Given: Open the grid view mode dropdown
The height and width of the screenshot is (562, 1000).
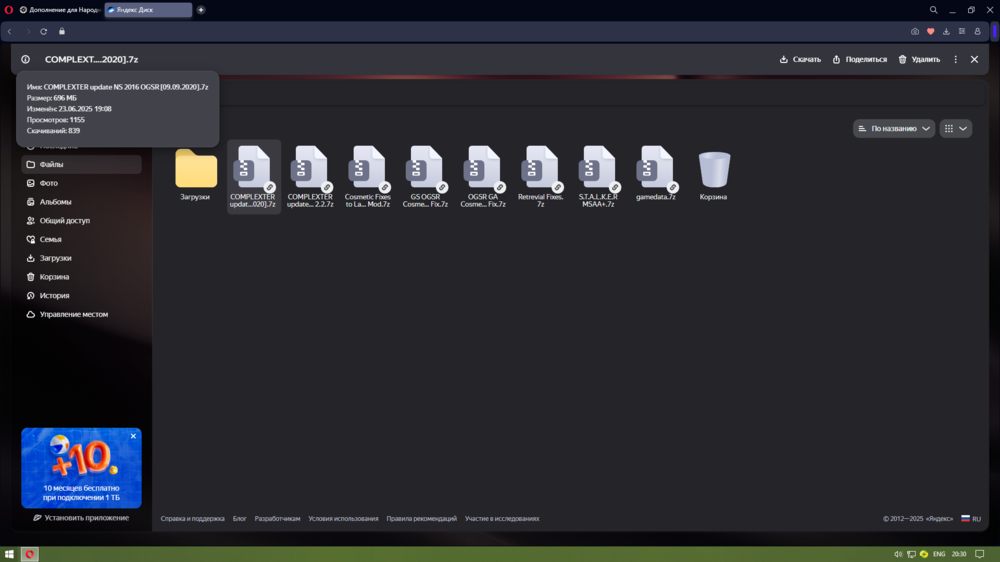Looking at the screenshot, I should [x=956, y=129].
